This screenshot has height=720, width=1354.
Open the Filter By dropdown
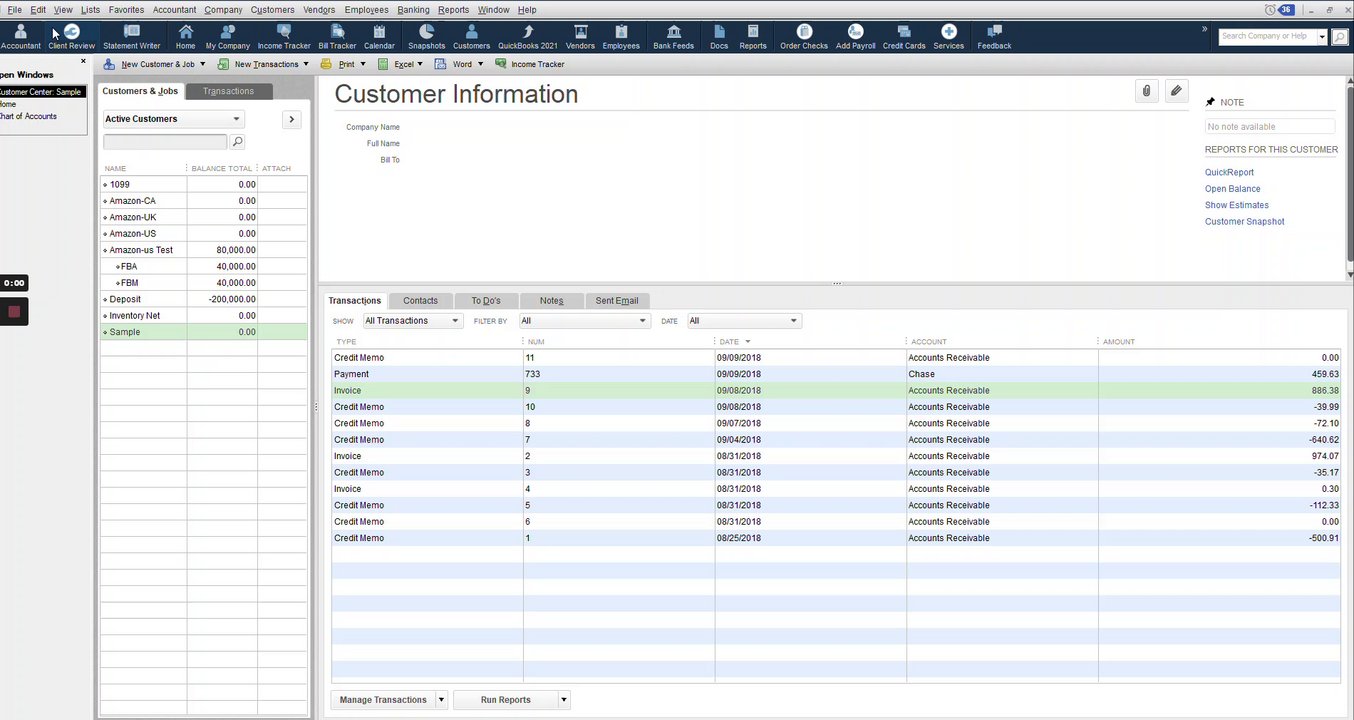[x=584, y=321]
